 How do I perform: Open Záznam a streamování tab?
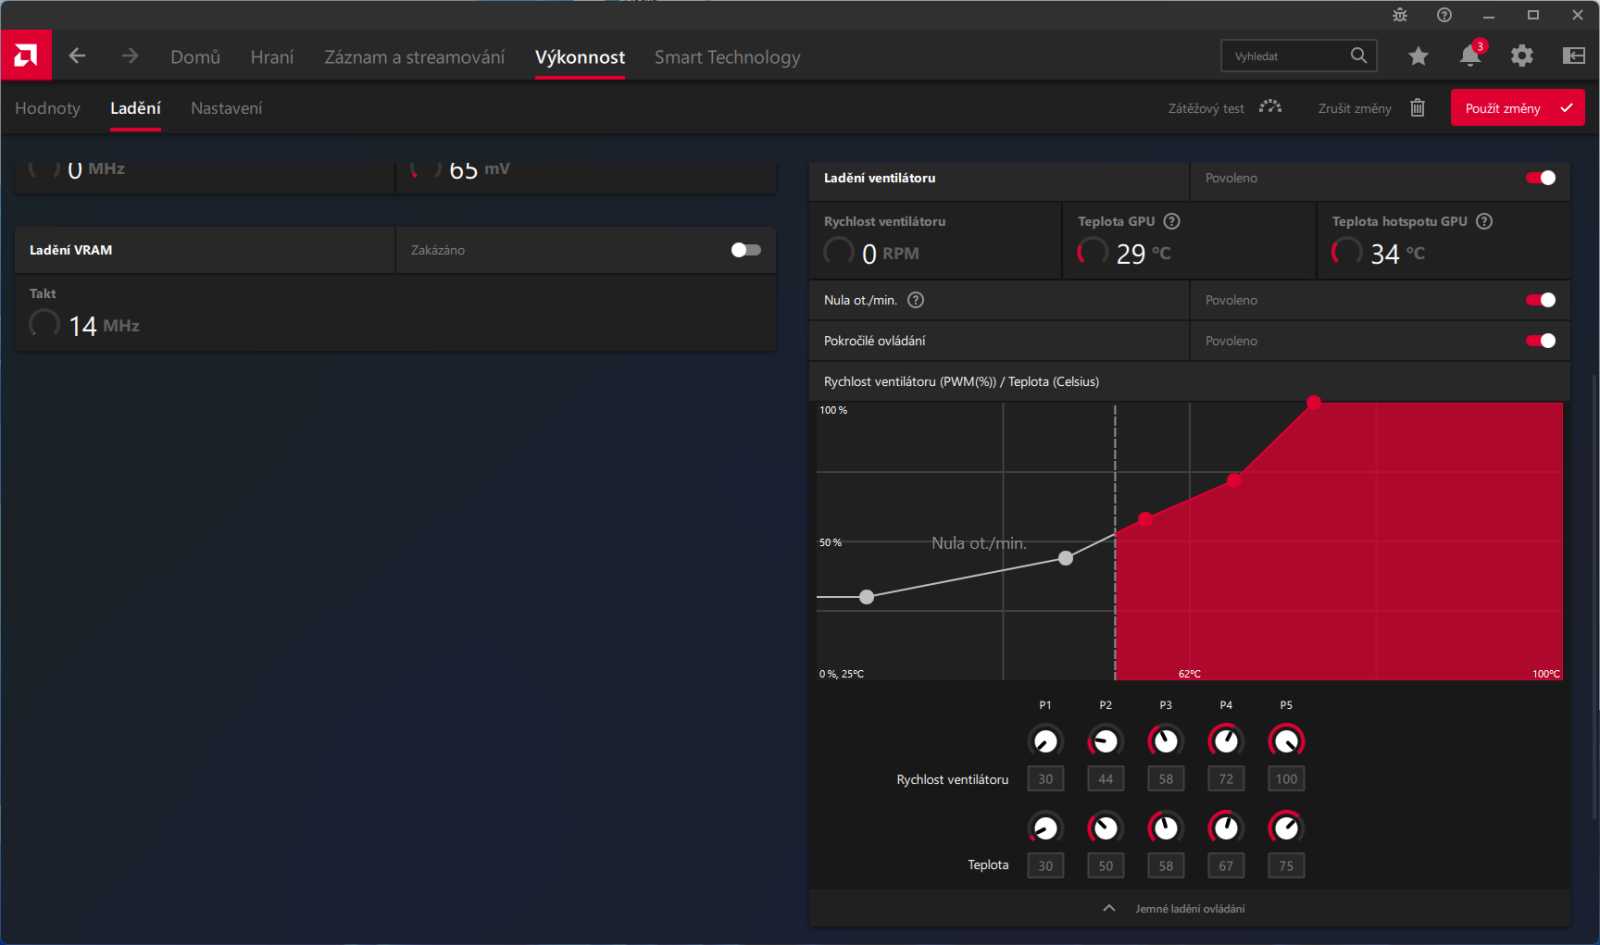click(x=414, y=57)
